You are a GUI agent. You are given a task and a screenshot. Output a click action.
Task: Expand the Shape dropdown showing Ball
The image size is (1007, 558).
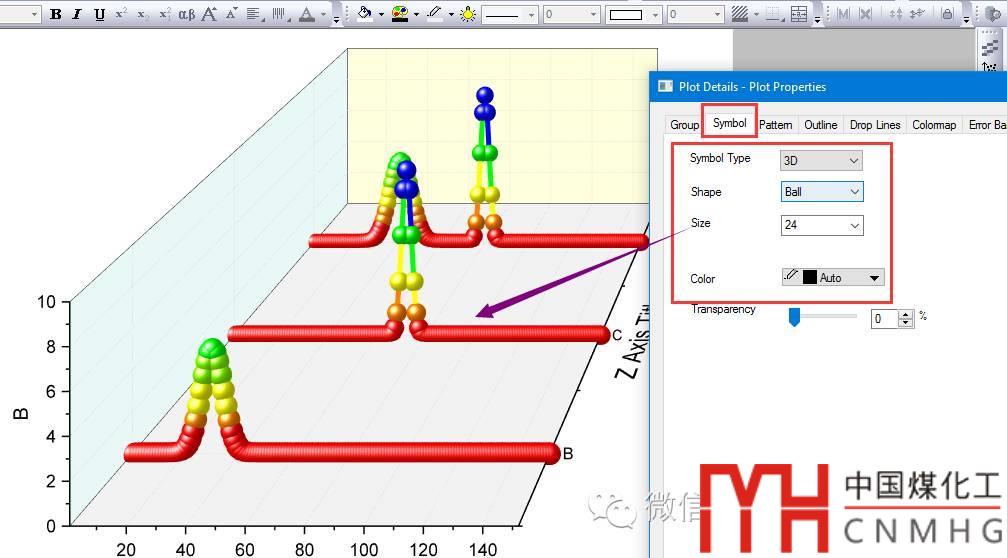pos(821,192)
